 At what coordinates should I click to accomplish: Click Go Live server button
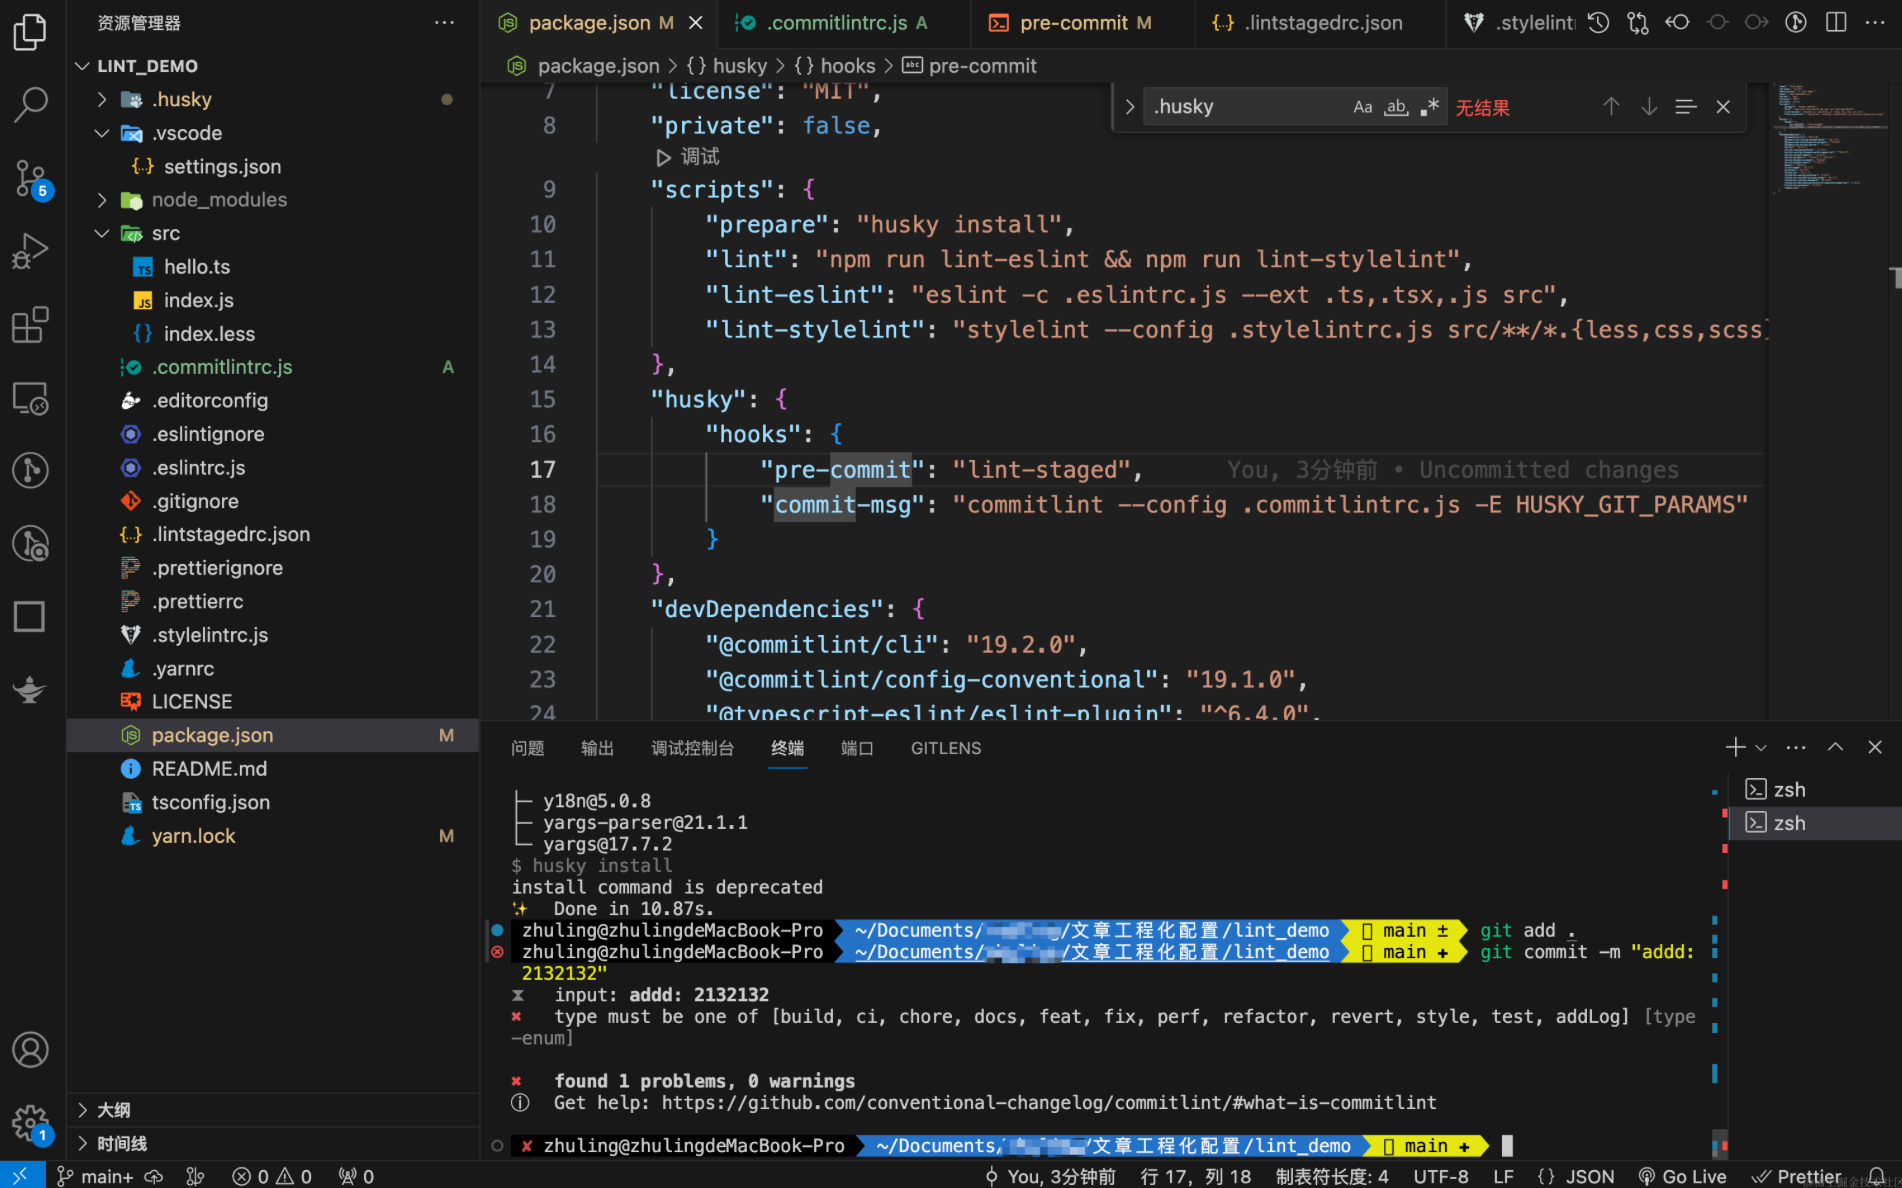point(1683,1177)
